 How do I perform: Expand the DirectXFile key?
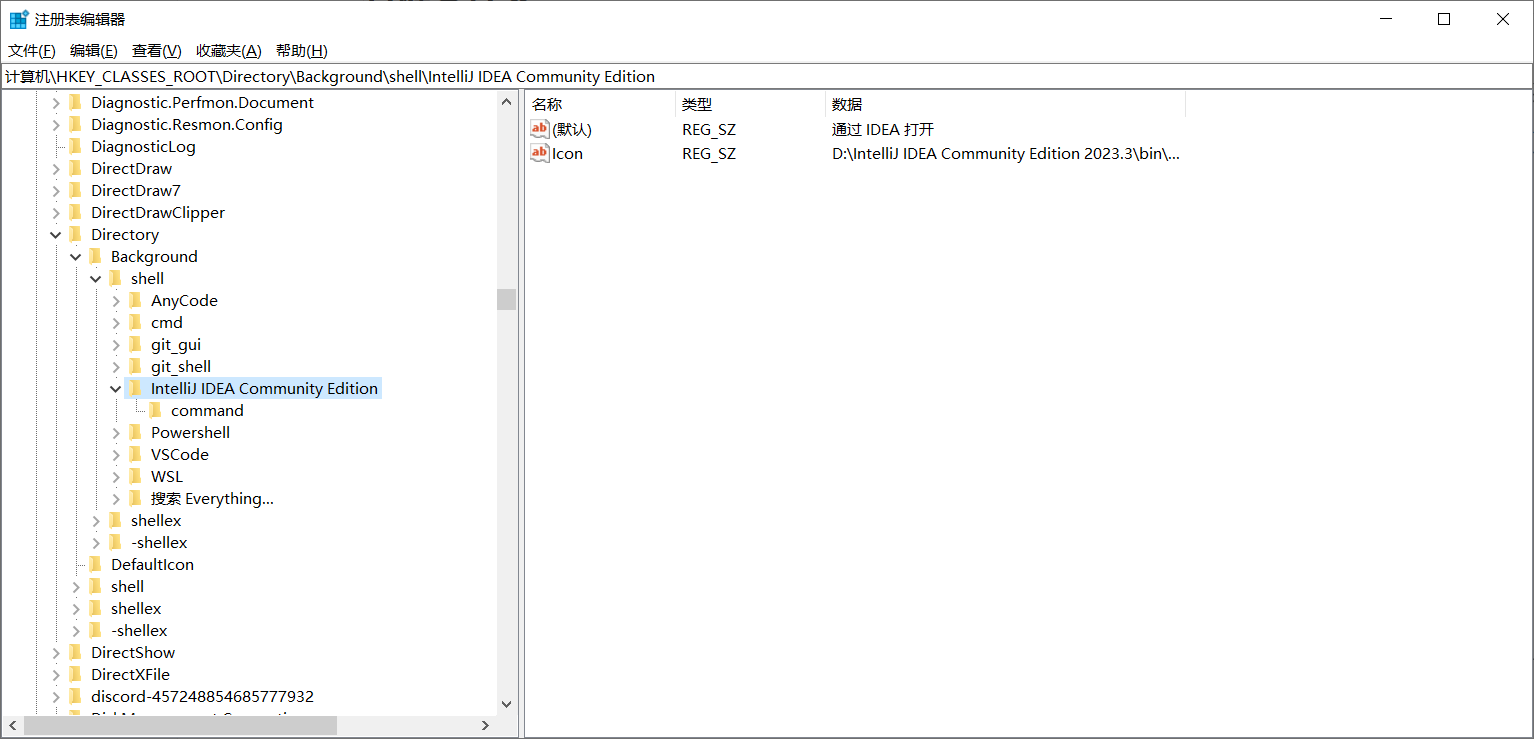(x=56, y=675)
